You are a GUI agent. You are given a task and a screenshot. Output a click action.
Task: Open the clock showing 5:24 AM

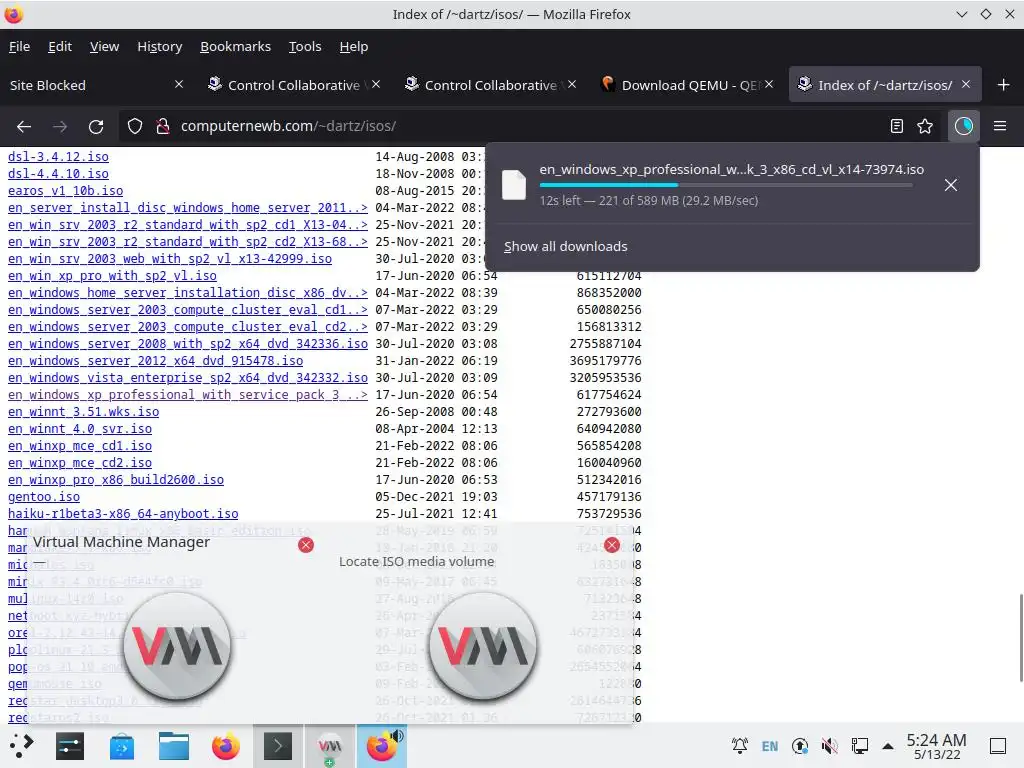tap(936, 746)
